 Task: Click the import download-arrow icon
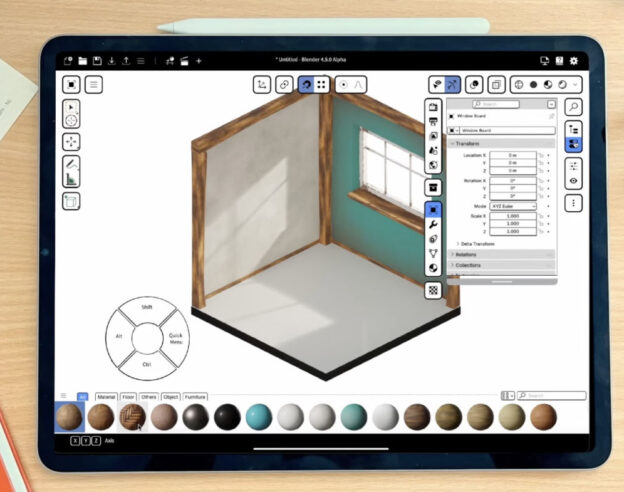[111, 61]
